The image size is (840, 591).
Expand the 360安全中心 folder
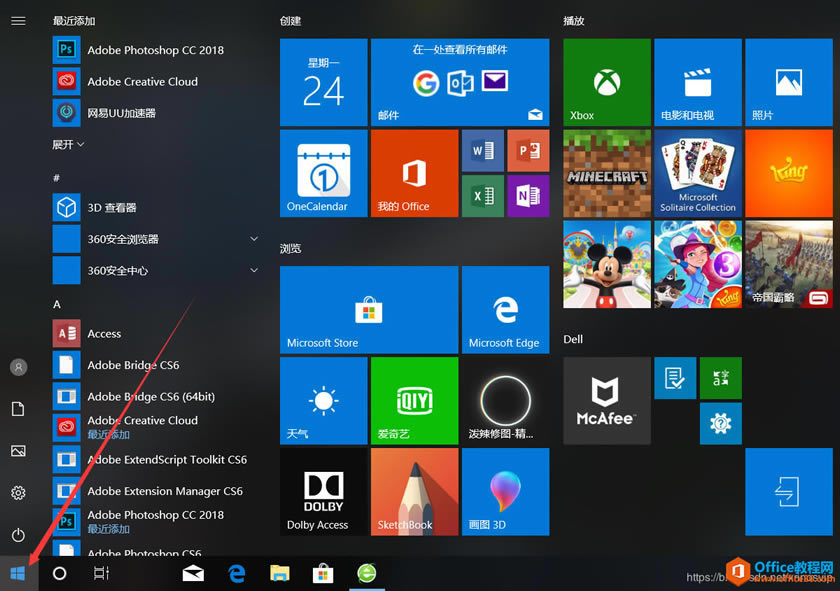156,271
